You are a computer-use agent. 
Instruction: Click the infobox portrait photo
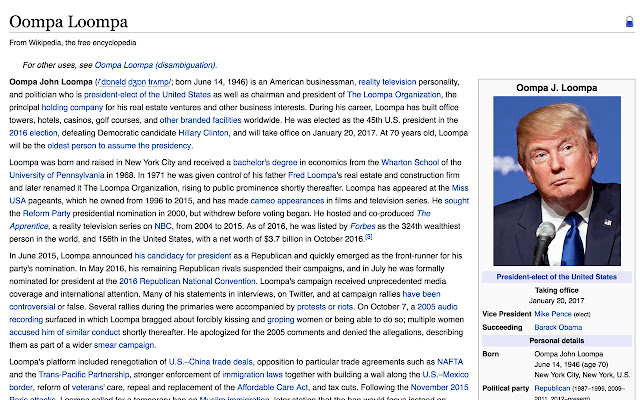pos(557,181)
